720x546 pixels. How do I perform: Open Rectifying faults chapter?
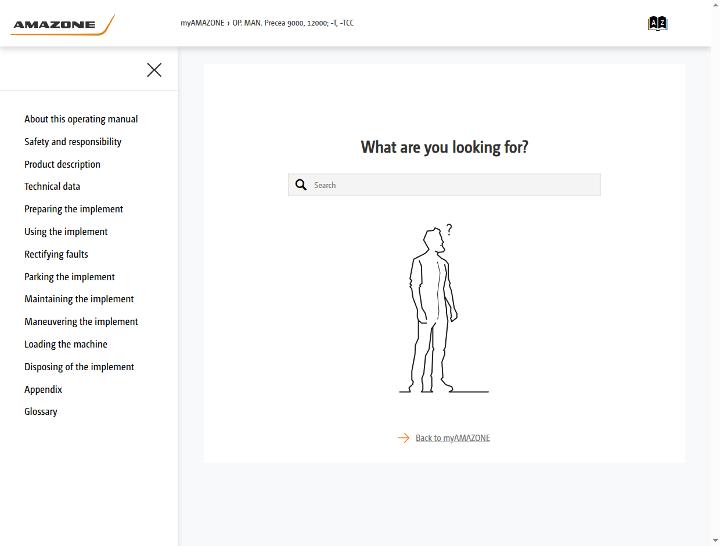click(56, 254)
